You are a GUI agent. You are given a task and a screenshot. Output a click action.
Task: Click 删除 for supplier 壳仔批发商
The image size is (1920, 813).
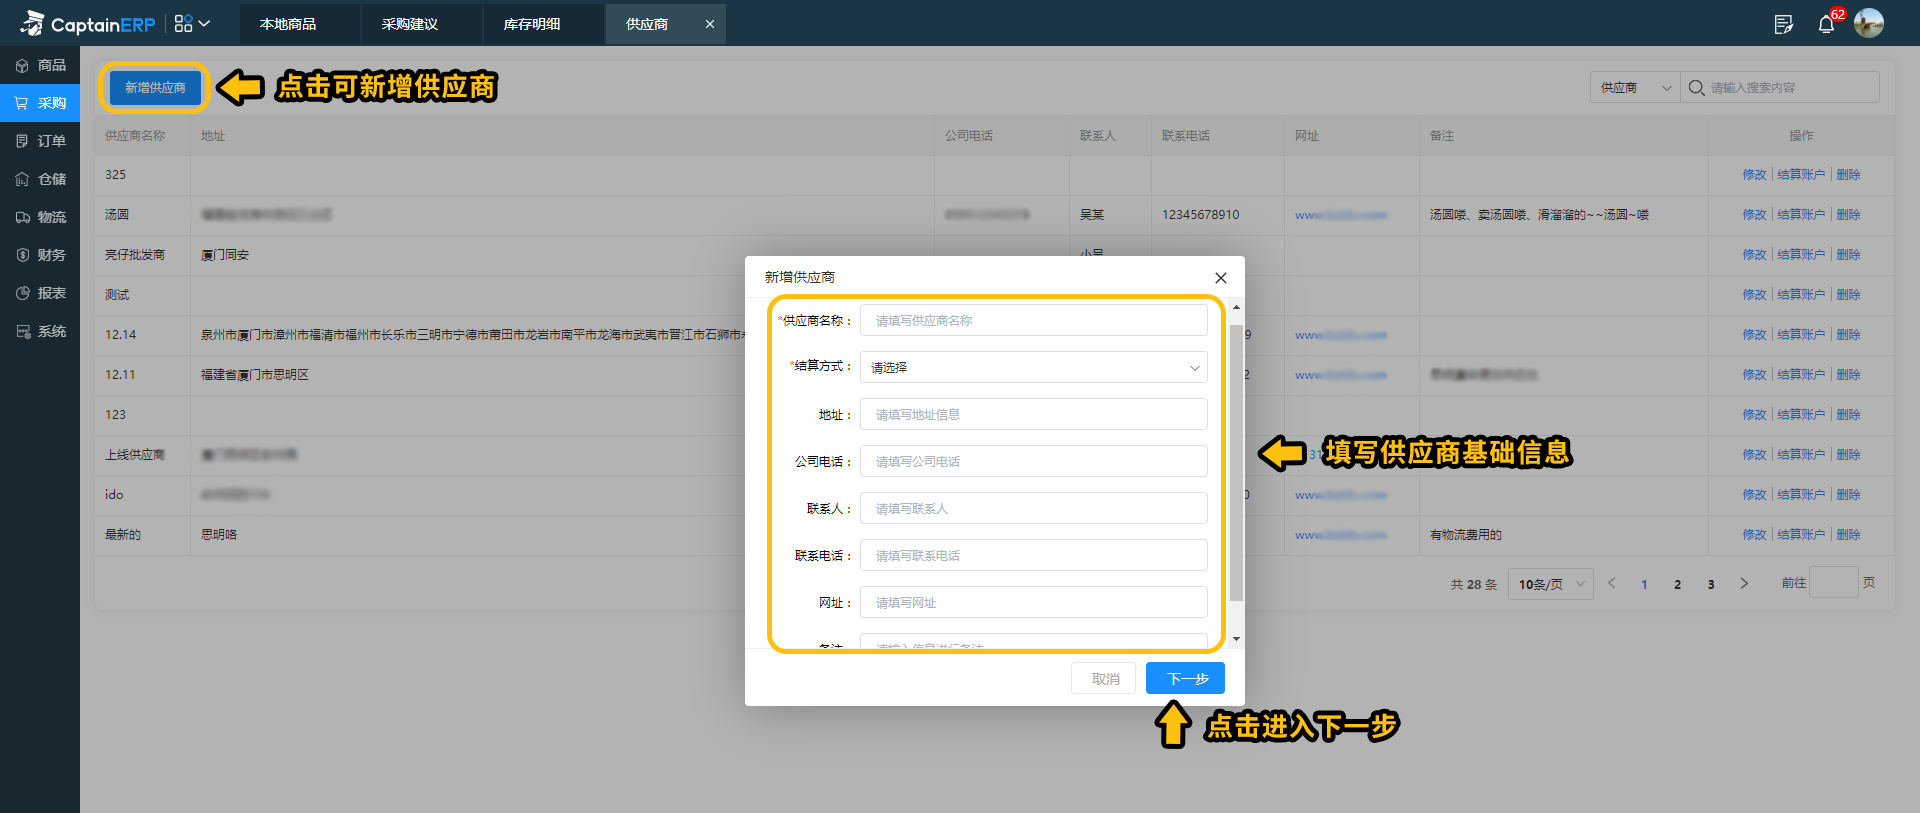[x=1848, y=255]
